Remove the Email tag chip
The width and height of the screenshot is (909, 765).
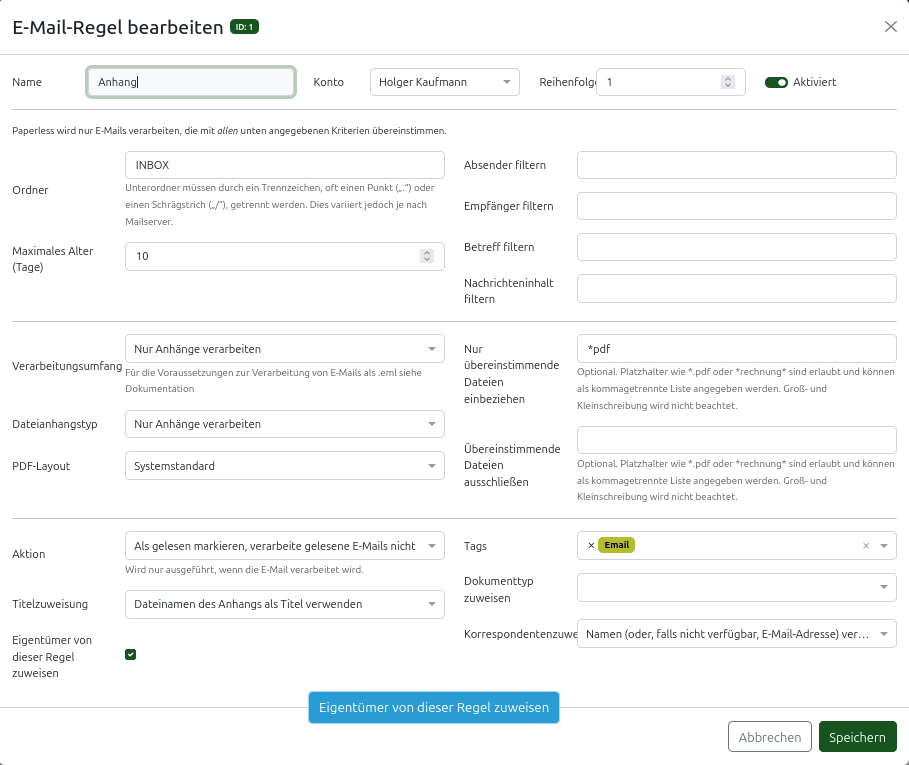pos(591,545)
